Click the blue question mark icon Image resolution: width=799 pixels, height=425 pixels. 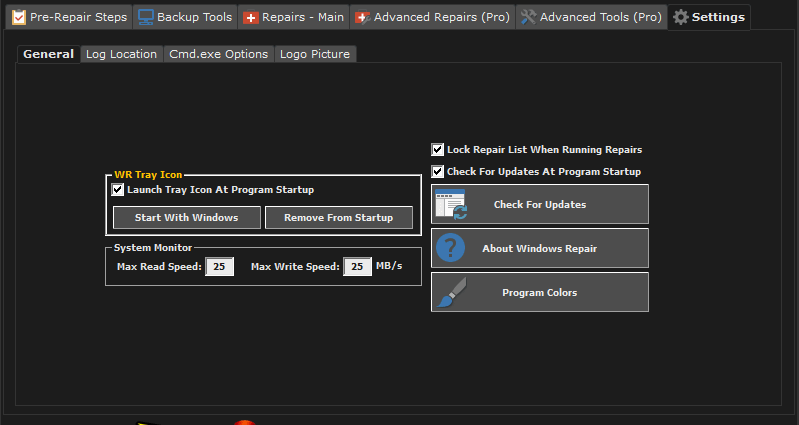click(450, 248)
